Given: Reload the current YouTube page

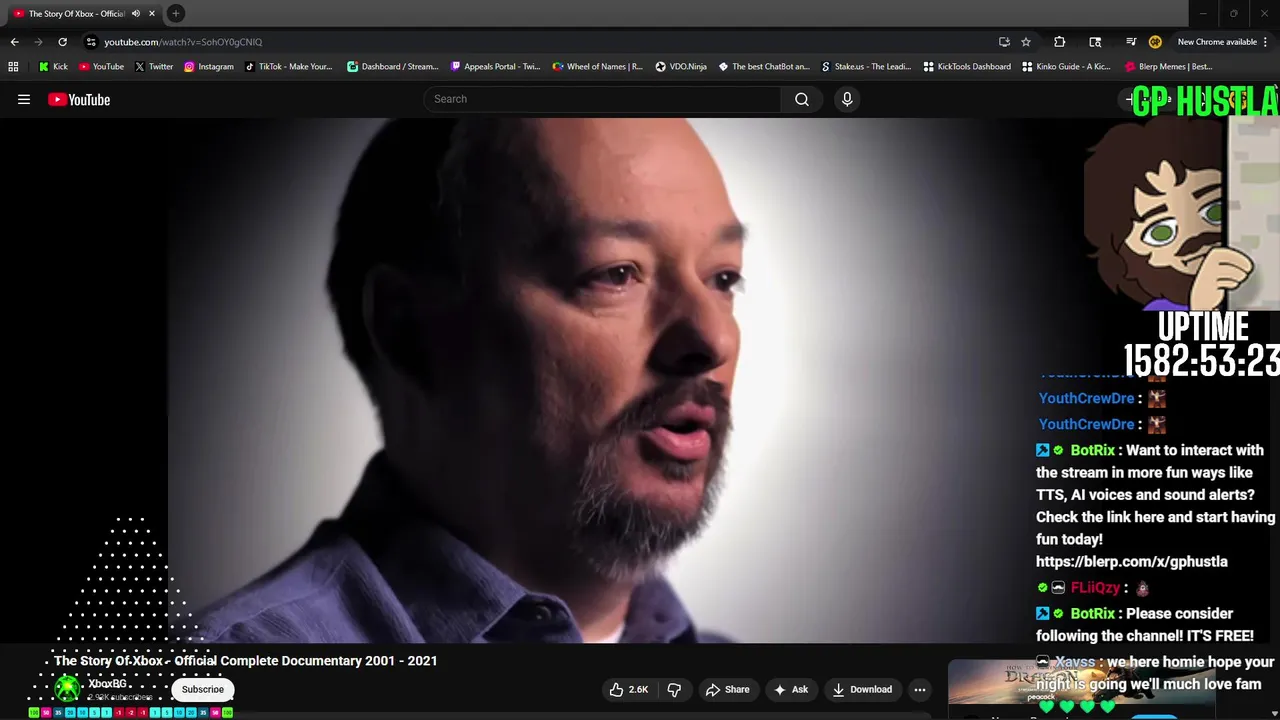Looking at the screenshot, I should pyautogui.click(x=62, y=42).
